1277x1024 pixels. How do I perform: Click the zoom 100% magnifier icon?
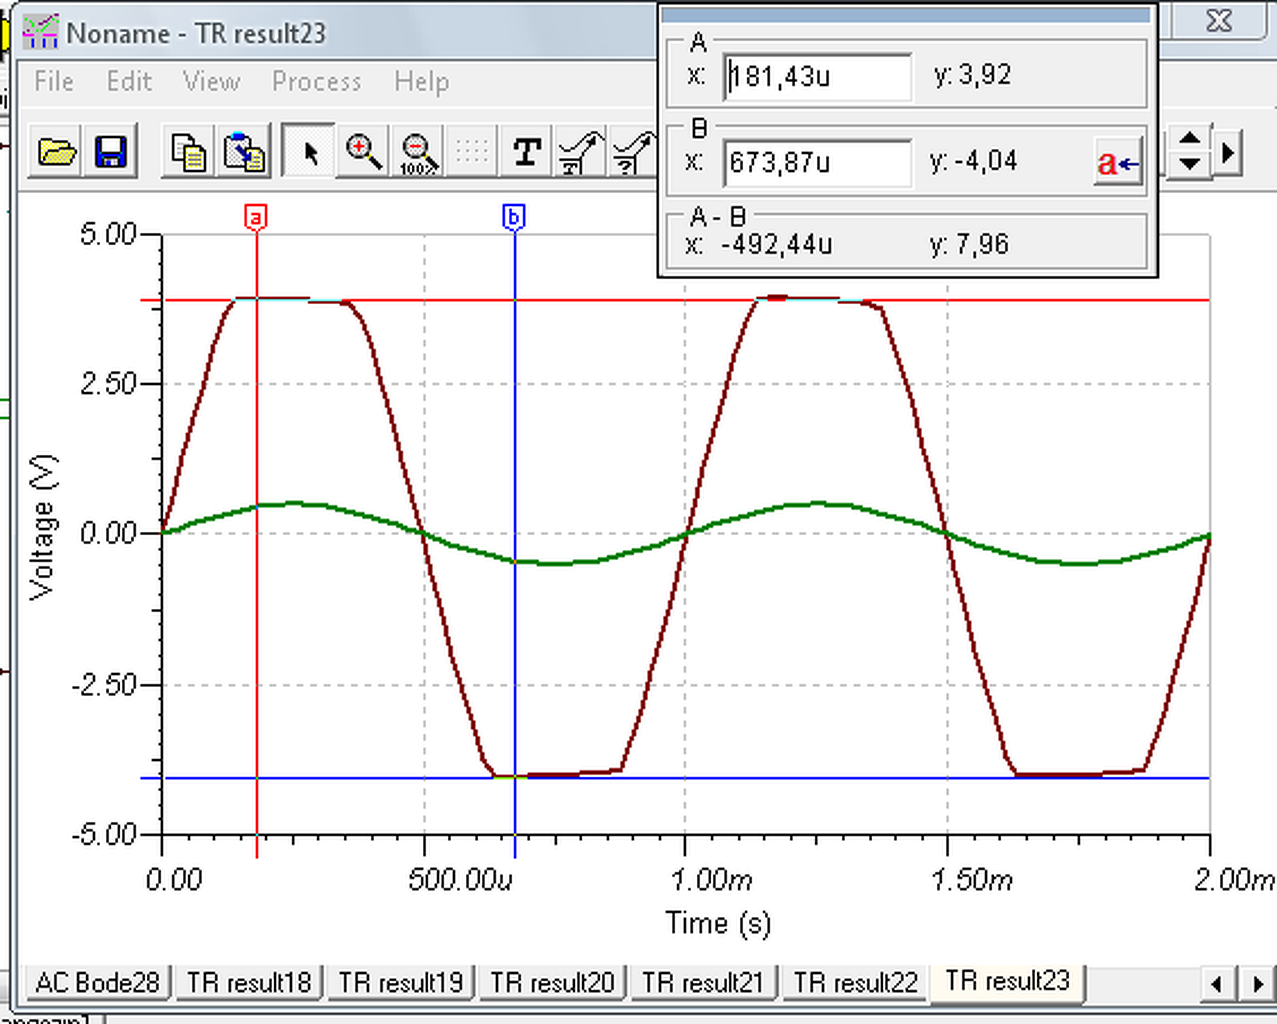coord(418,152)
